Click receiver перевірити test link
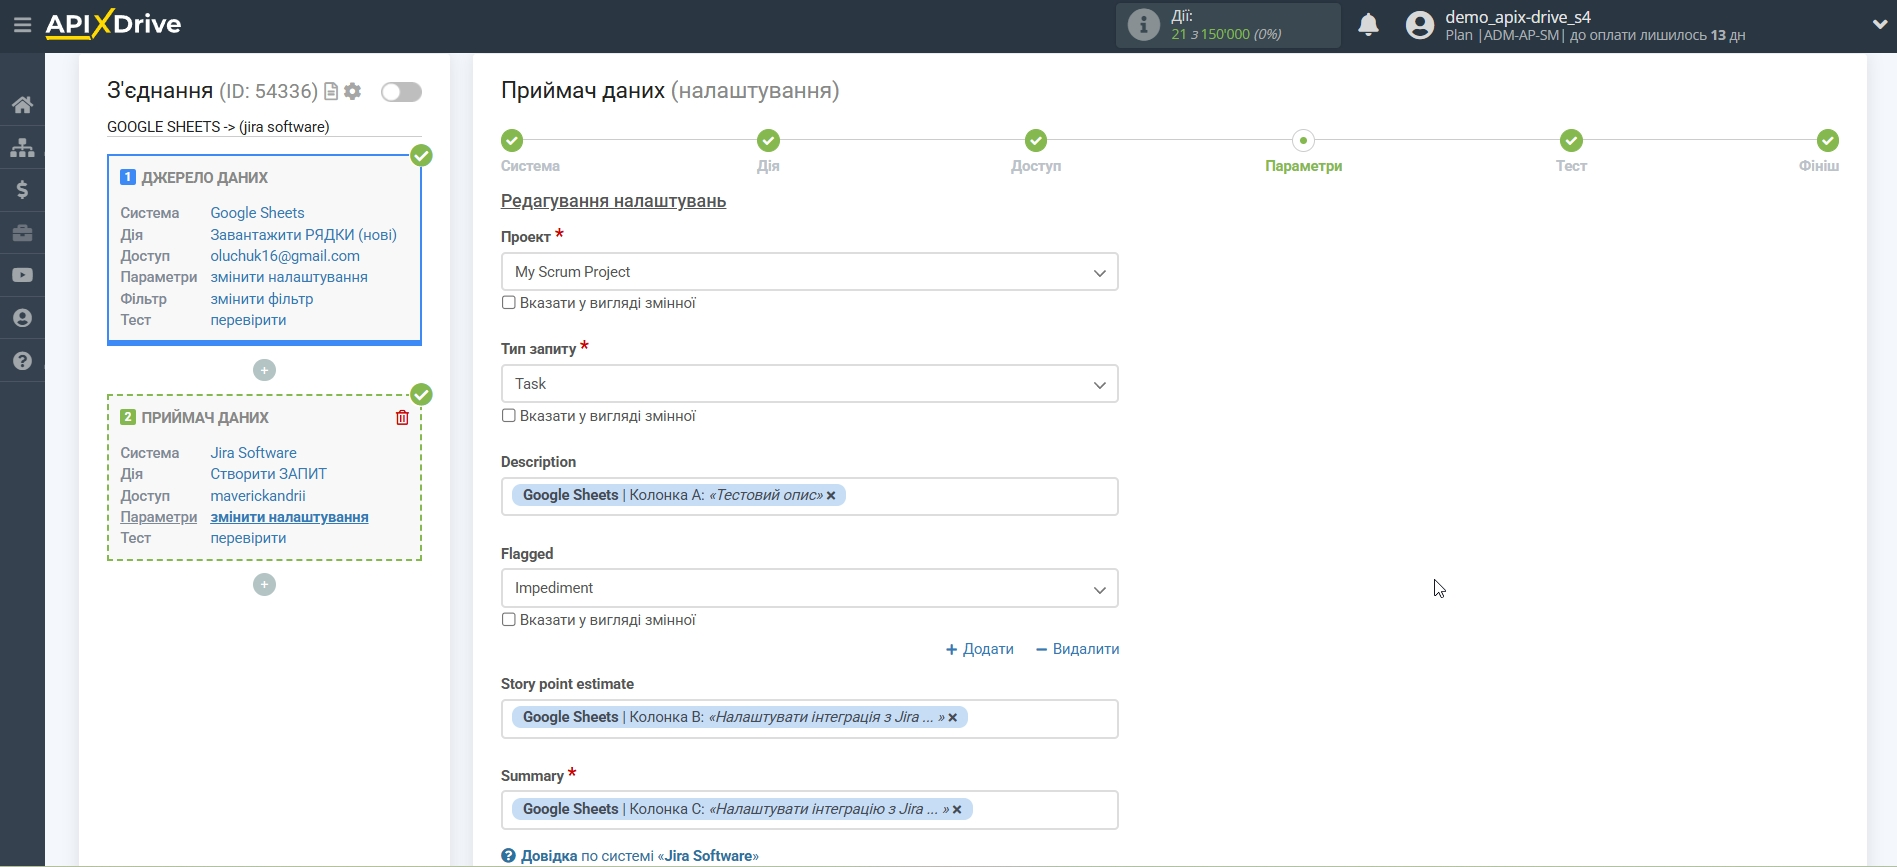1897x867 pixels. (x=248, y=538)
